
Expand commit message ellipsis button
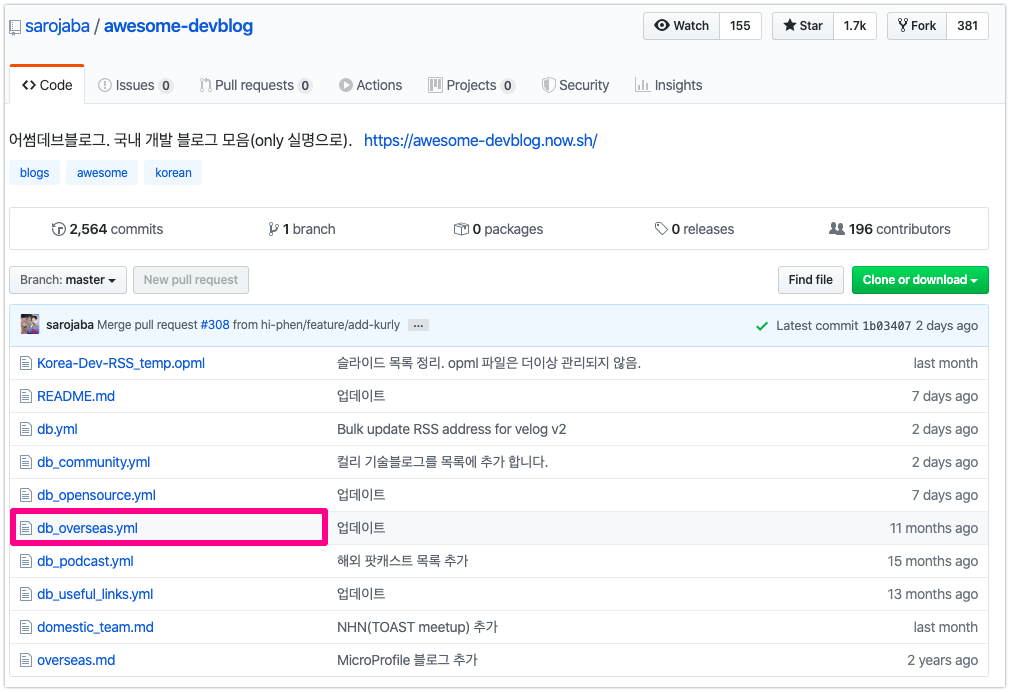click(418, 325)
